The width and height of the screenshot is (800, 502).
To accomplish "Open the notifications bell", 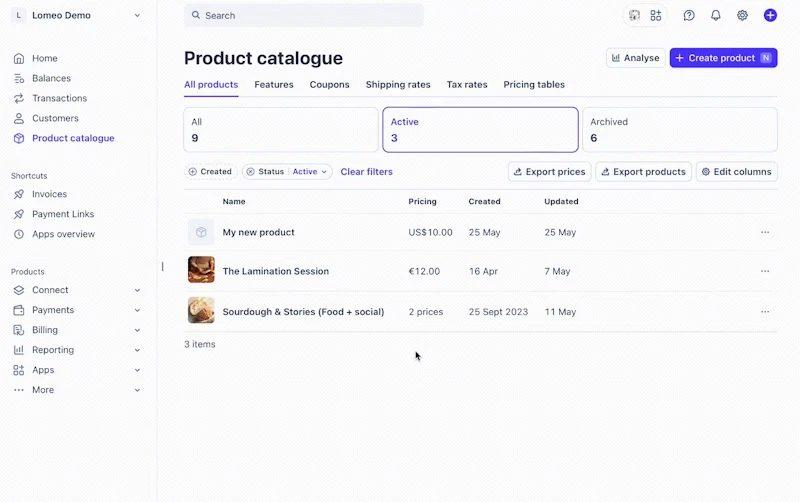I will (x=716, y=15).
